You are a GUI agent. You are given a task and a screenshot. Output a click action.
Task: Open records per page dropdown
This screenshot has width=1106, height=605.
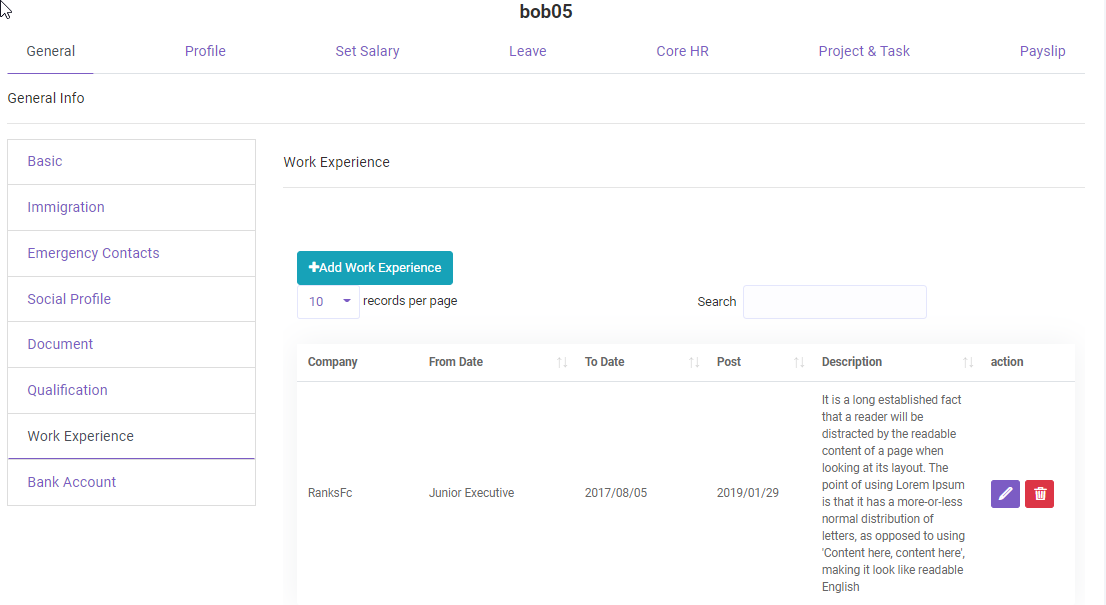[328, 301]
